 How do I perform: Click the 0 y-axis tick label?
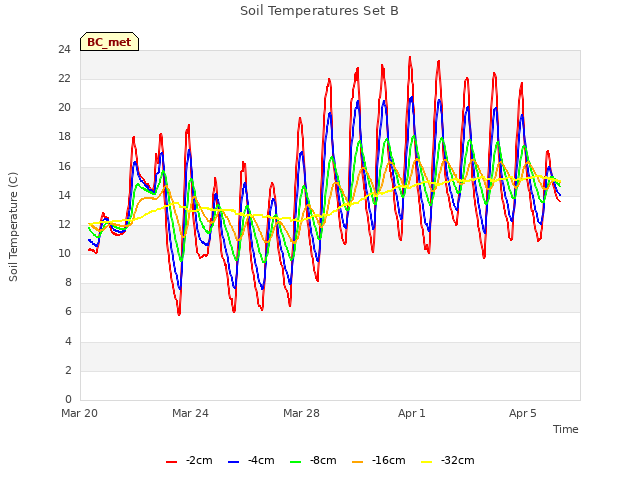(68, 400)
